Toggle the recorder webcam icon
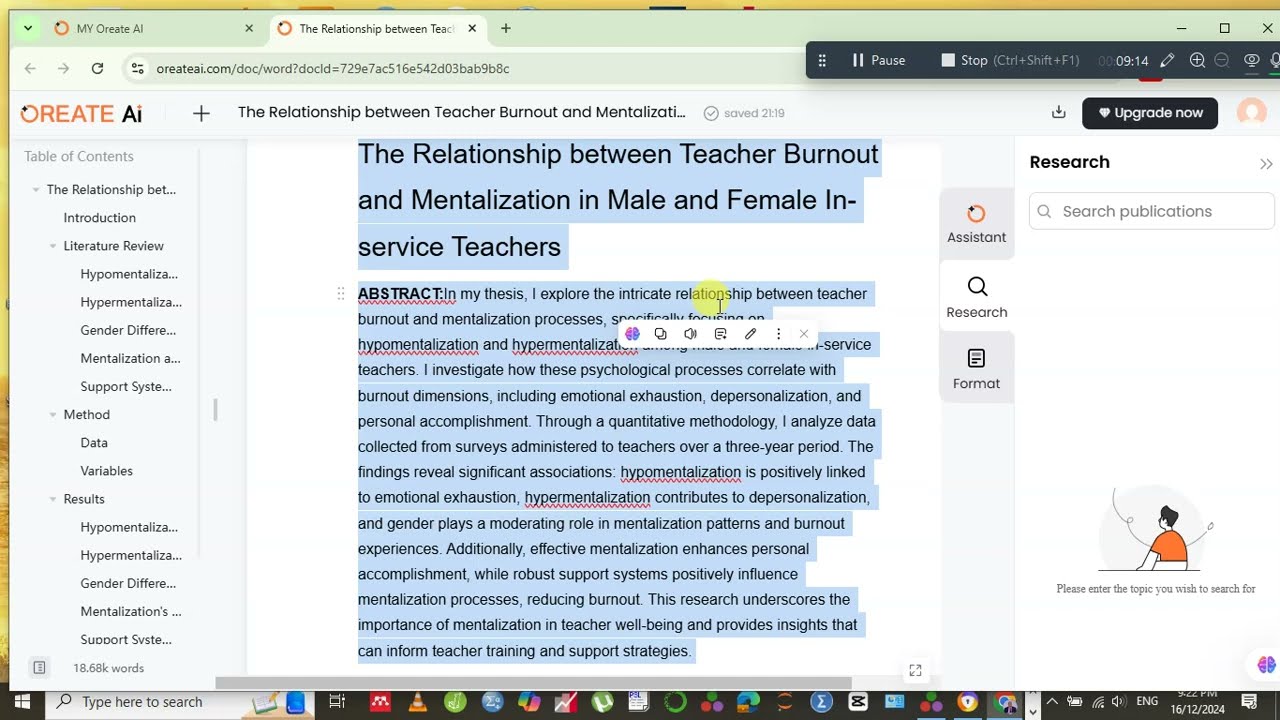The height and width of the screenshot is (720, 1280). [x=1251, y=61]
